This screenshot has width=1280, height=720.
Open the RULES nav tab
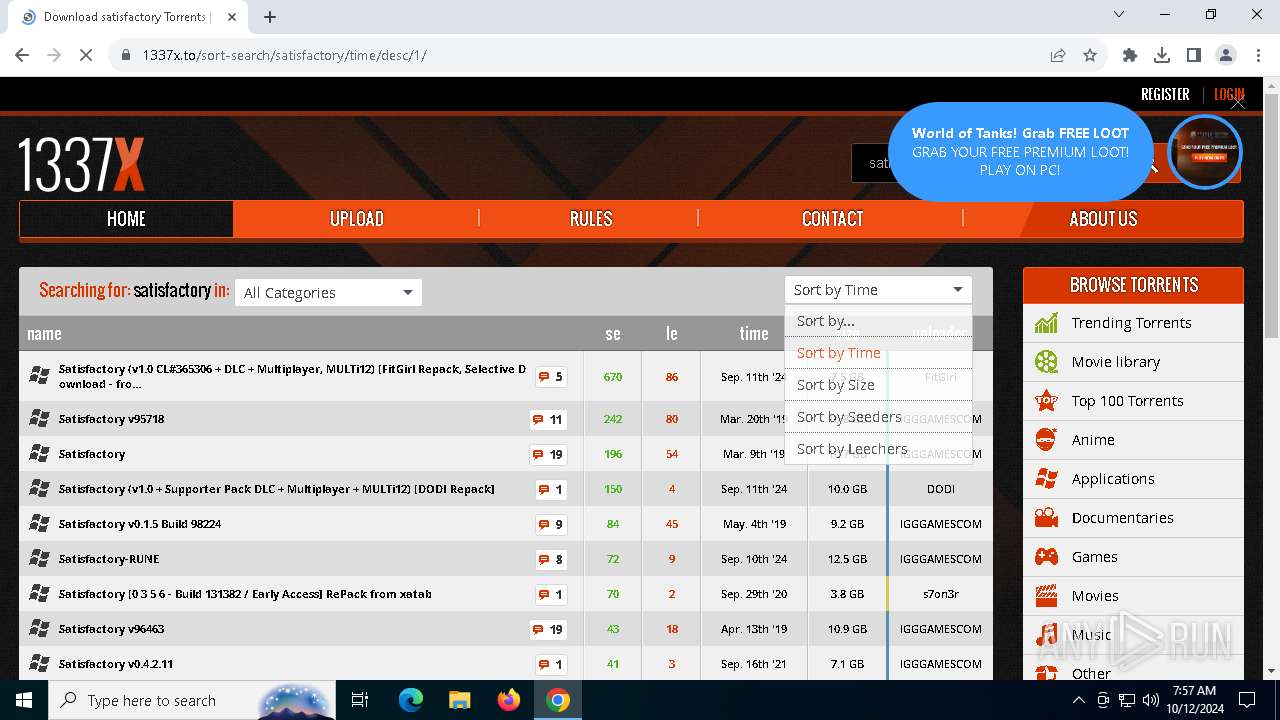[590, 219]
